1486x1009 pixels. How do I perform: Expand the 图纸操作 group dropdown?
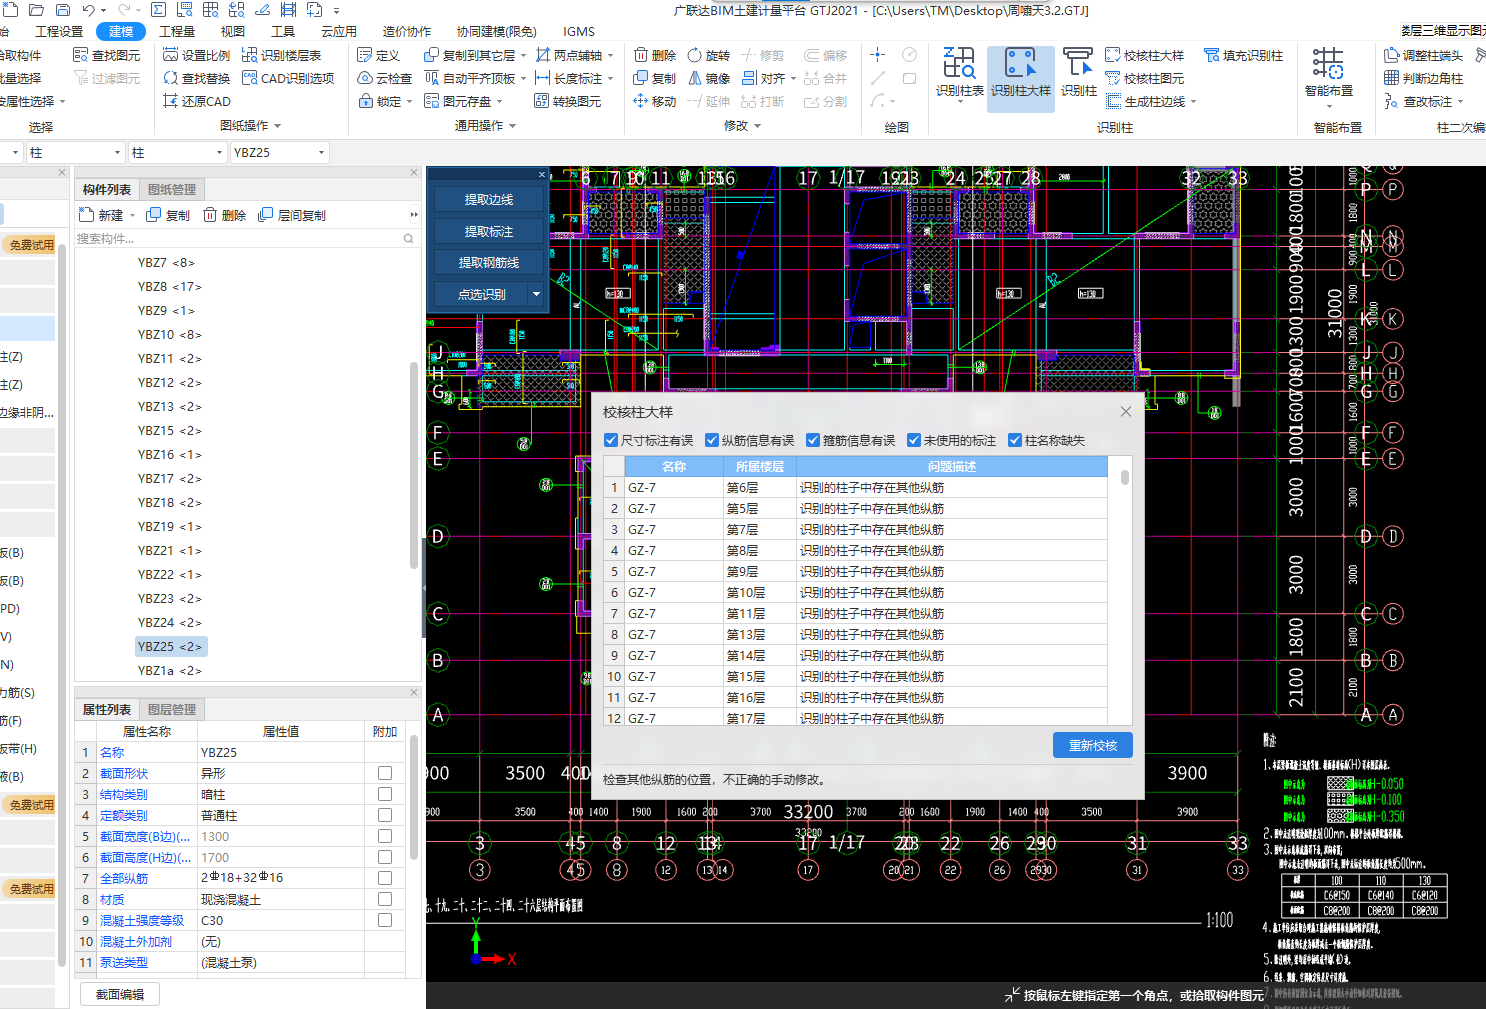tap(277, 126)
